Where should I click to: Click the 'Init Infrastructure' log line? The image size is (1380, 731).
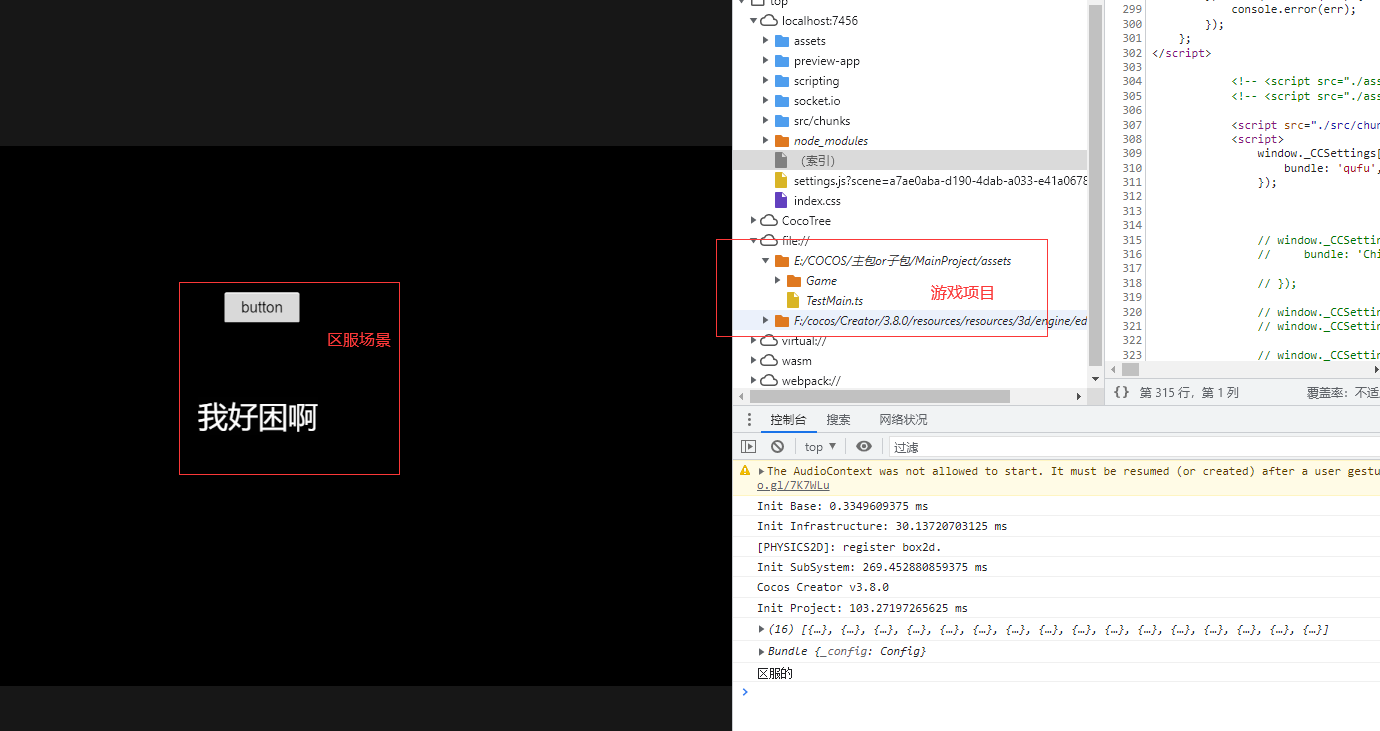pyautogui.click(x=882, y=526)
